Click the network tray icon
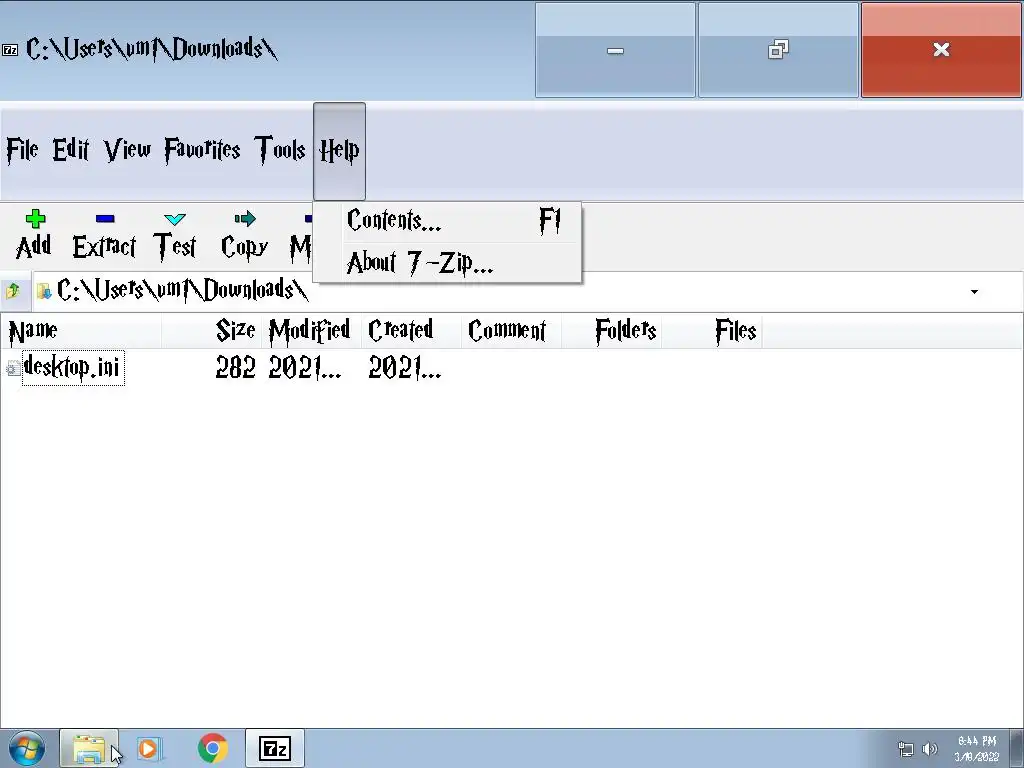The image size is (1024, 768). (906, 749)
